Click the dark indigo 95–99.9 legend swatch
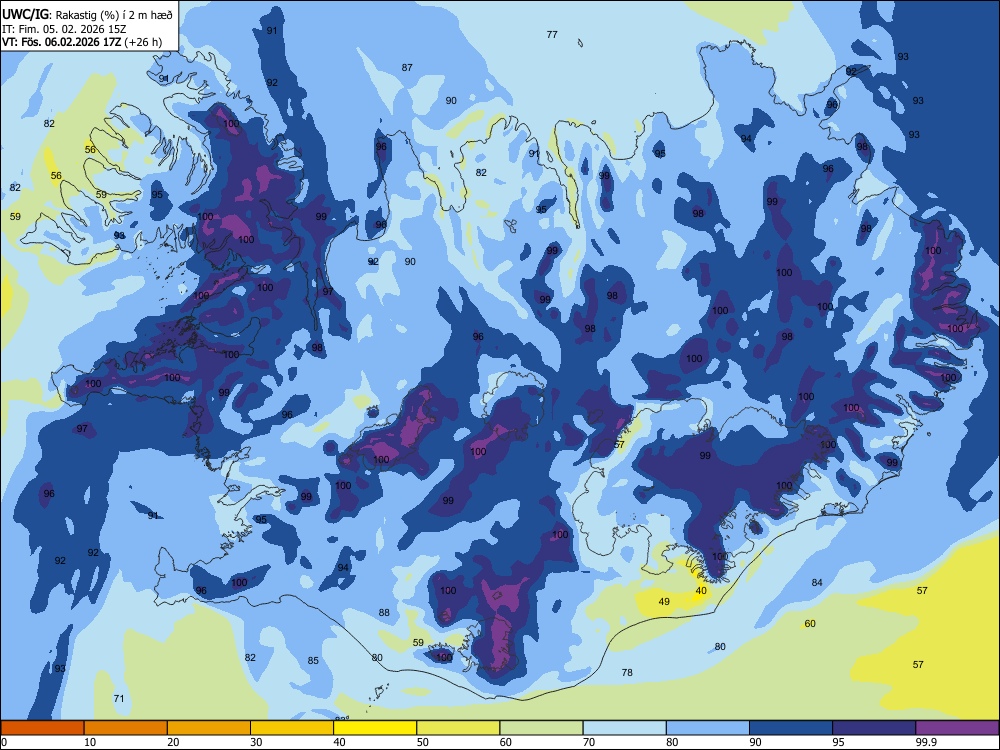This screenshot has width=1000, height=750. (874, 728)
